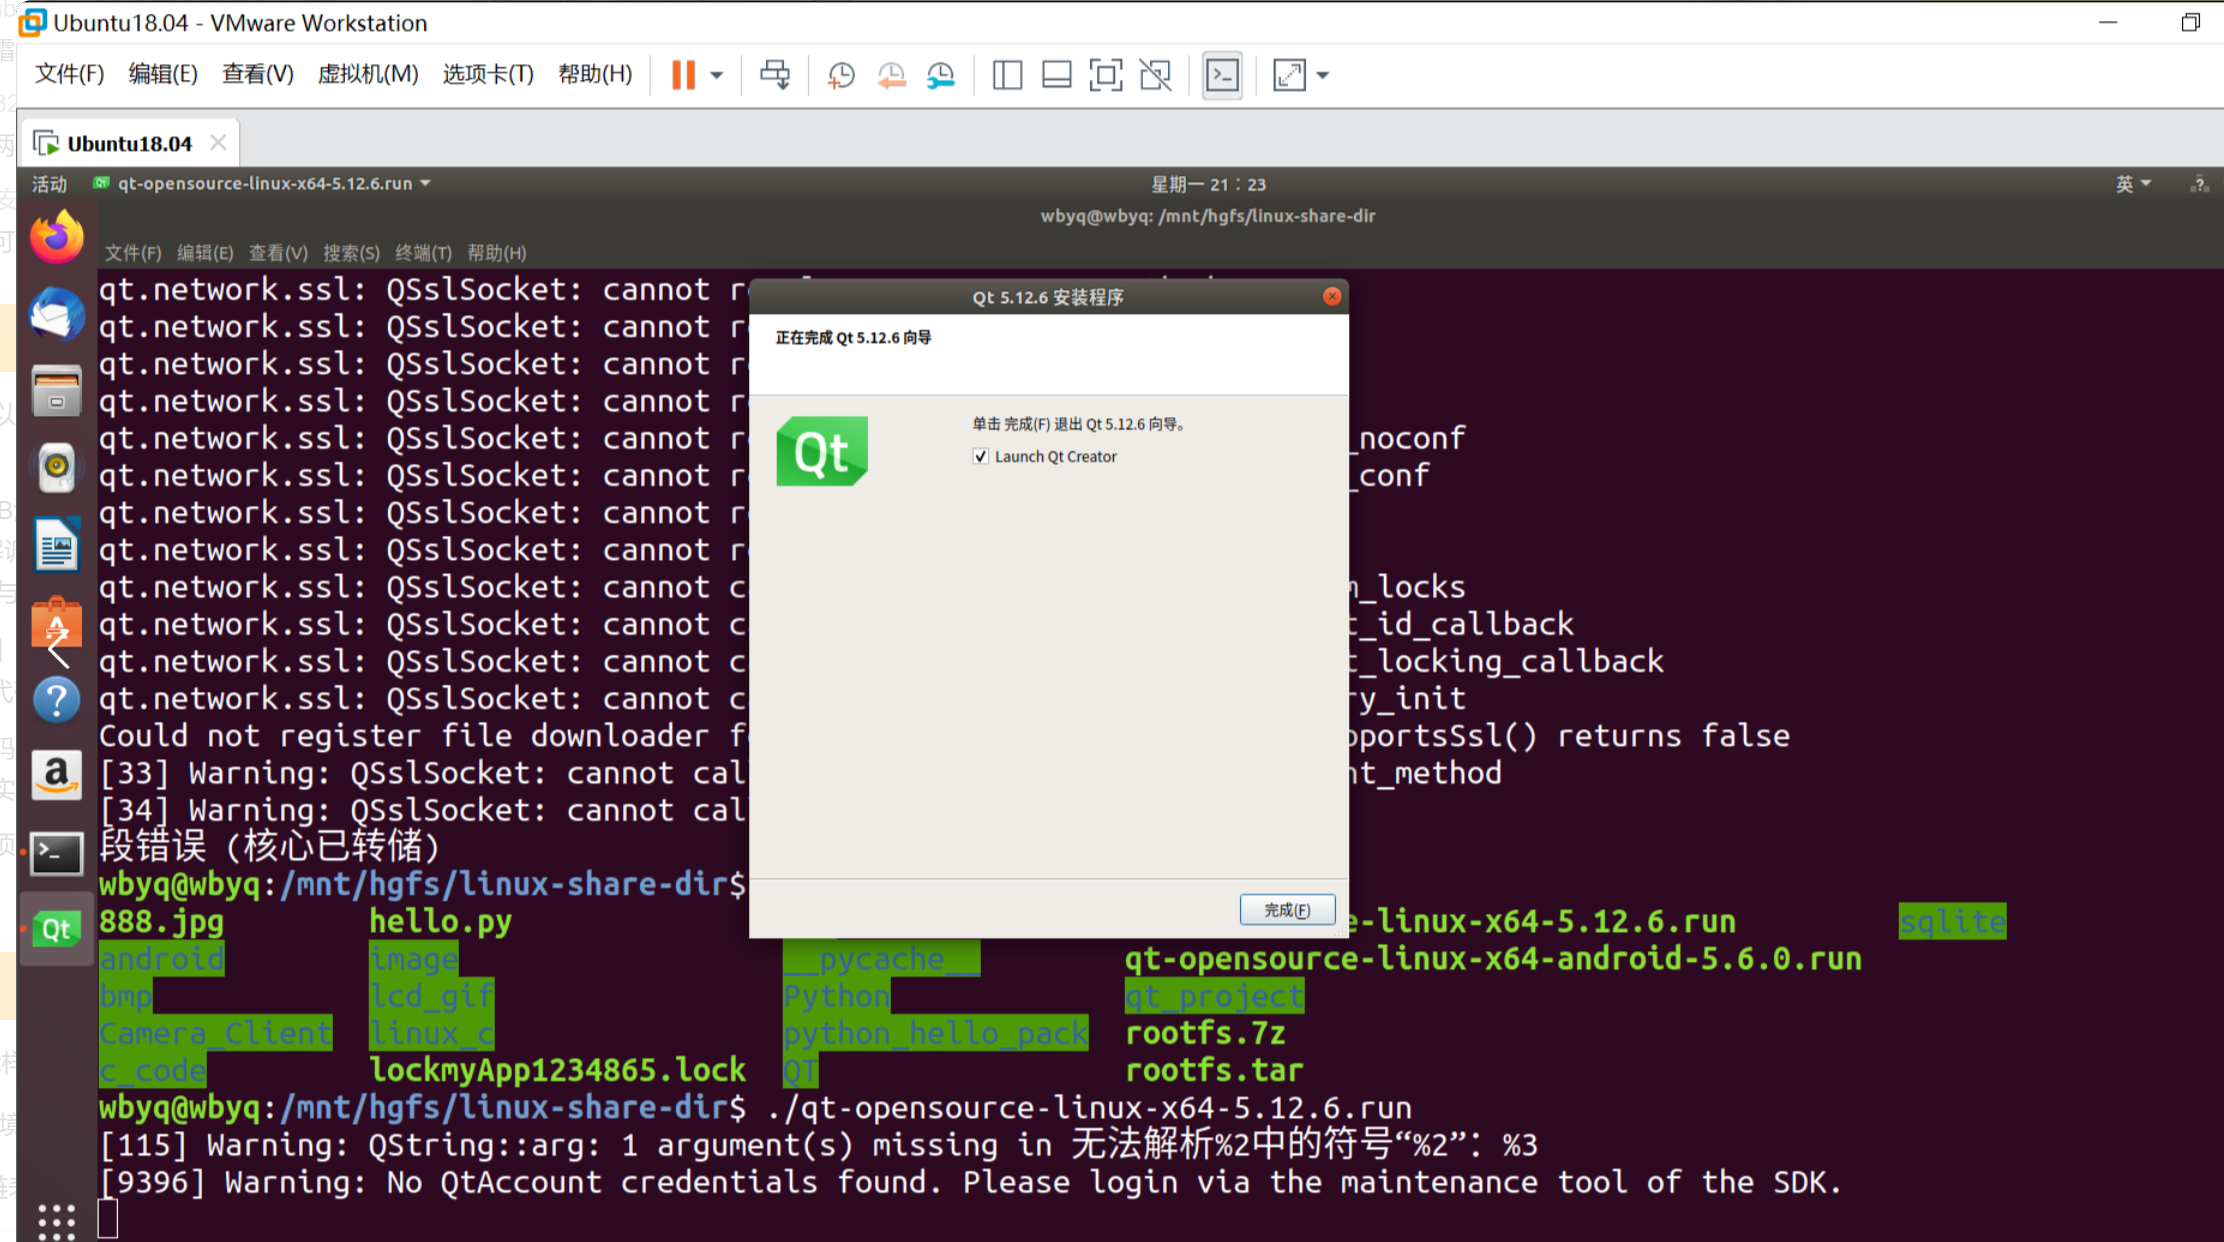2224x1242 pixels.
Task: Open the terminal 终端(T) menu
Action: point(423,253)
